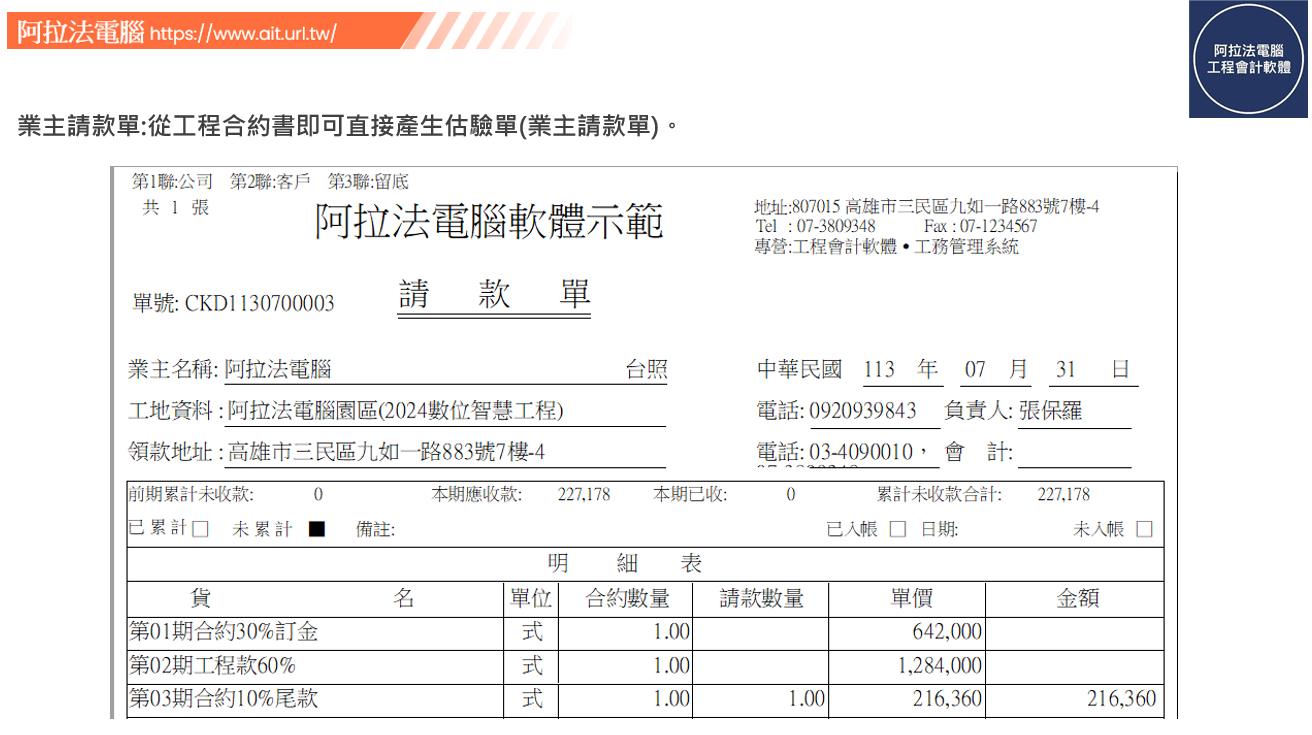Viewport: 1312px width, 735px height.
Task: Click the 合約數量 column header
Action: 627,598
